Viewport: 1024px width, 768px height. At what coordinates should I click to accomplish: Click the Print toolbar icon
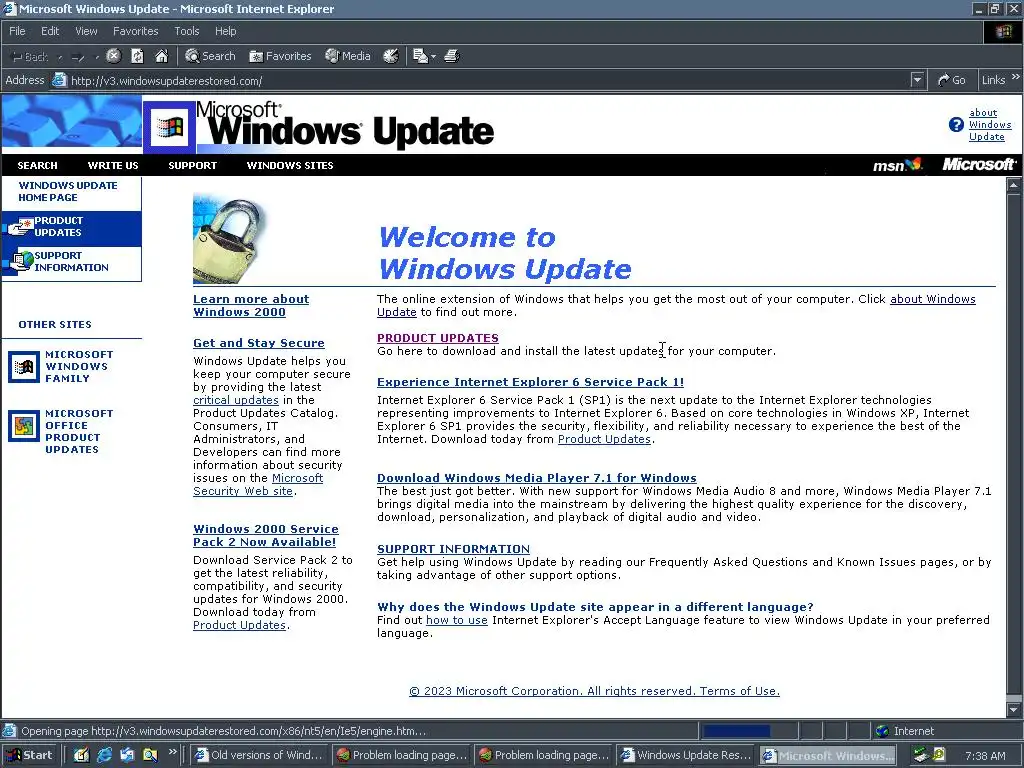(x=451, y=56)
